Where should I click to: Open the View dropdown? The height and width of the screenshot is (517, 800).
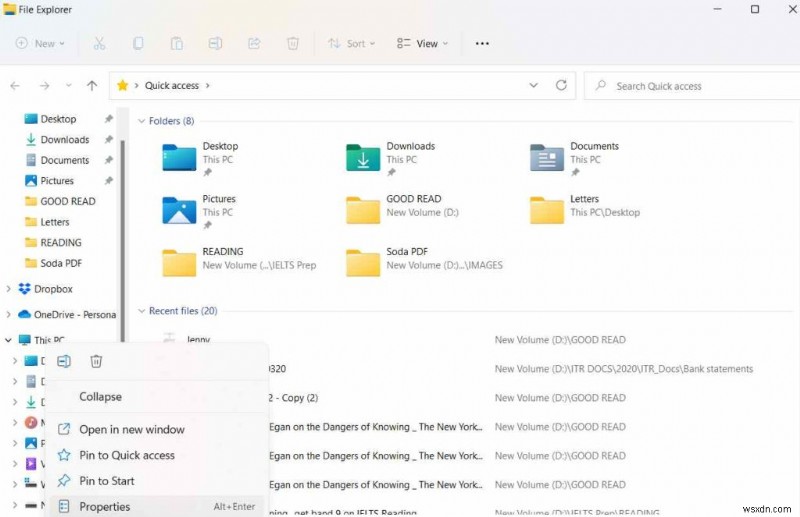tap(422, 44)
